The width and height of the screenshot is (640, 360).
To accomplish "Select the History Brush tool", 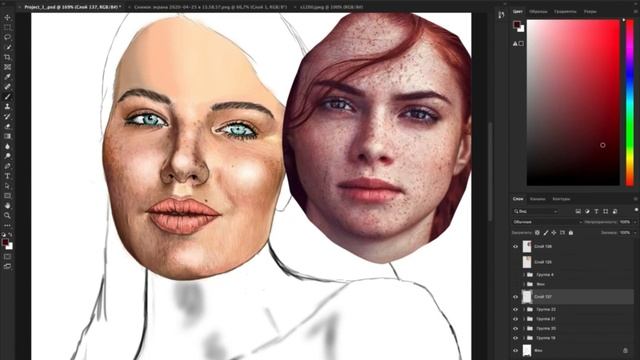I will 7,116.
